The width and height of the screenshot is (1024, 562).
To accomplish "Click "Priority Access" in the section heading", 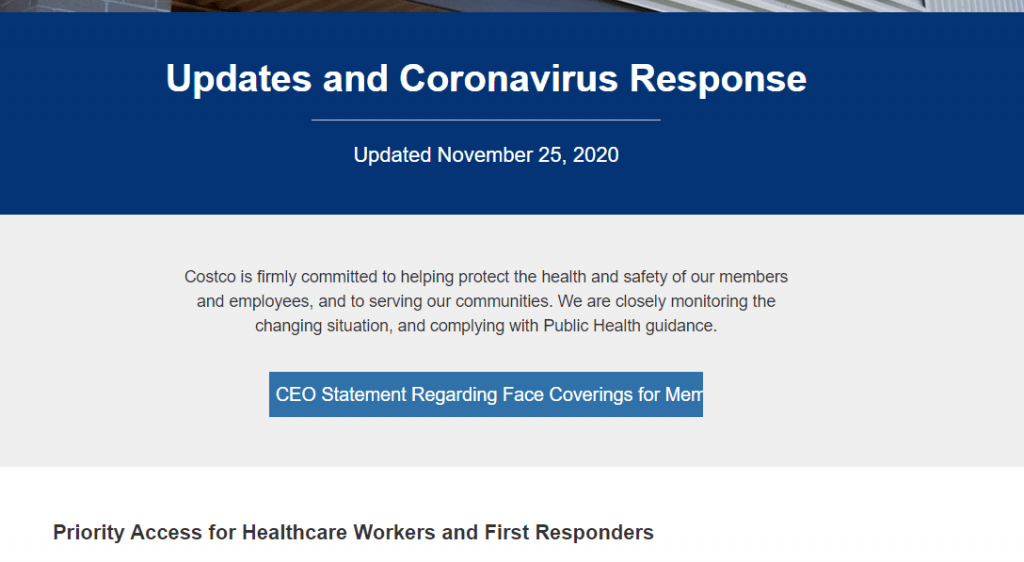I will (x=128, y=532).
